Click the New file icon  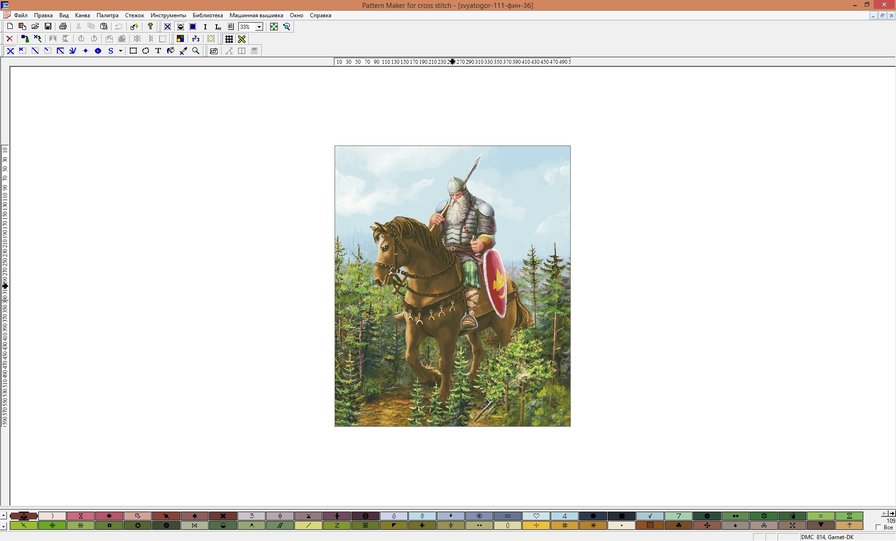click(9, 26)
